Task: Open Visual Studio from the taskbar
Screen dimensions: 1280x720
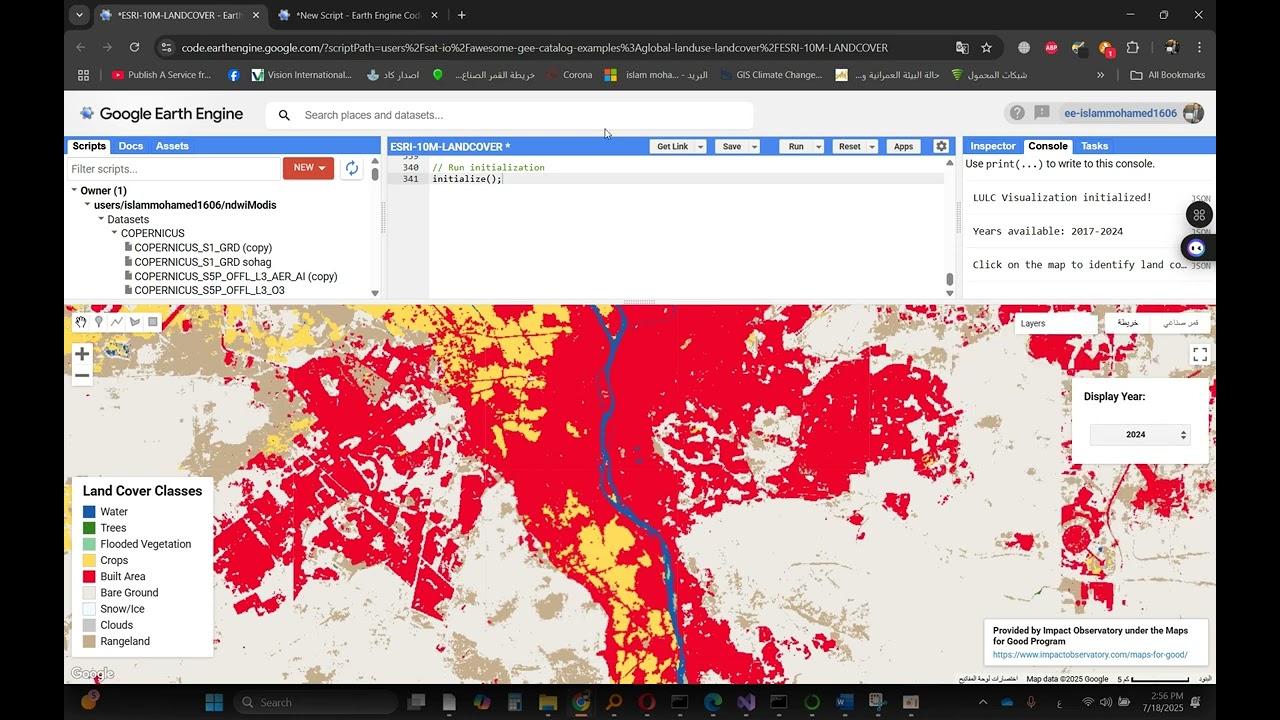Action: 746,702
